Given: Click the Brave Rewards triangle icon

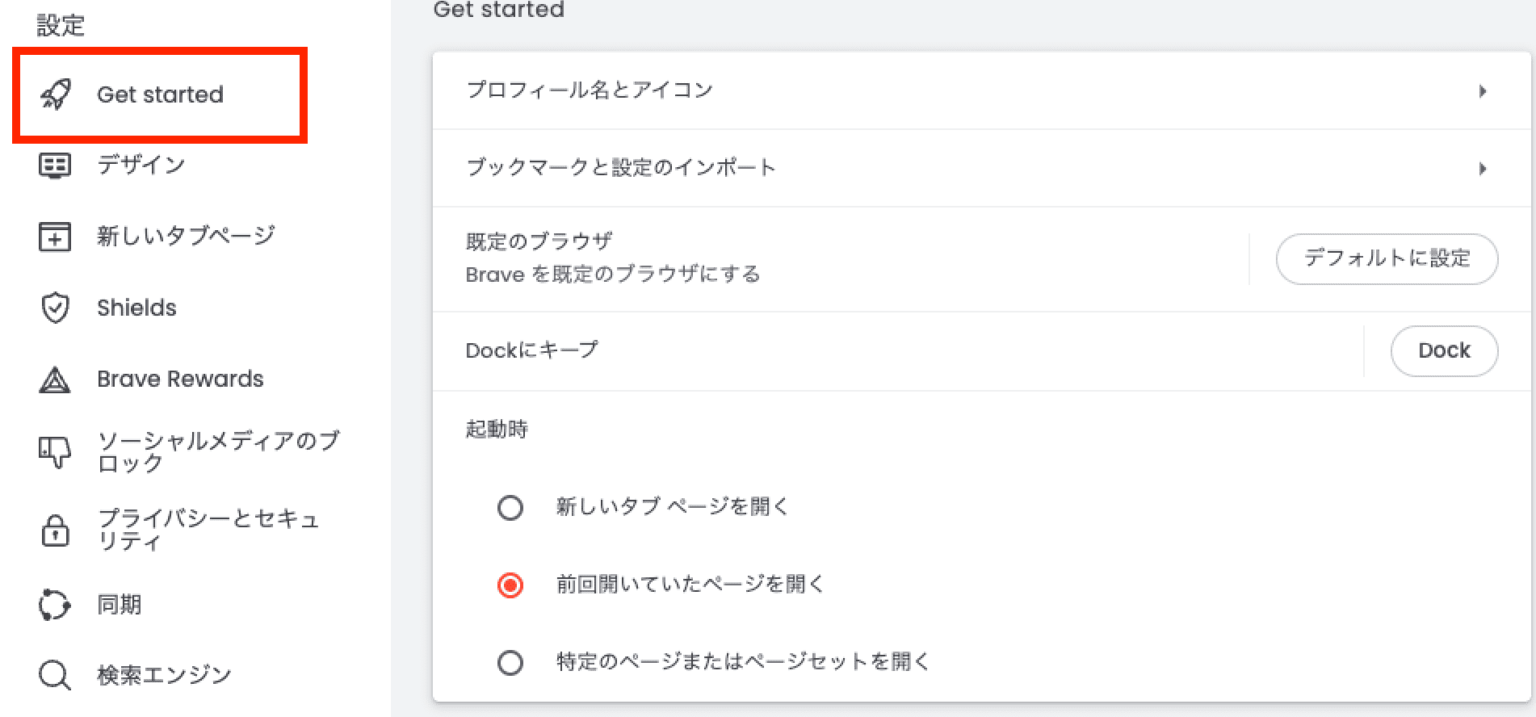Looking at the screenshot, I should coord(55,379).
